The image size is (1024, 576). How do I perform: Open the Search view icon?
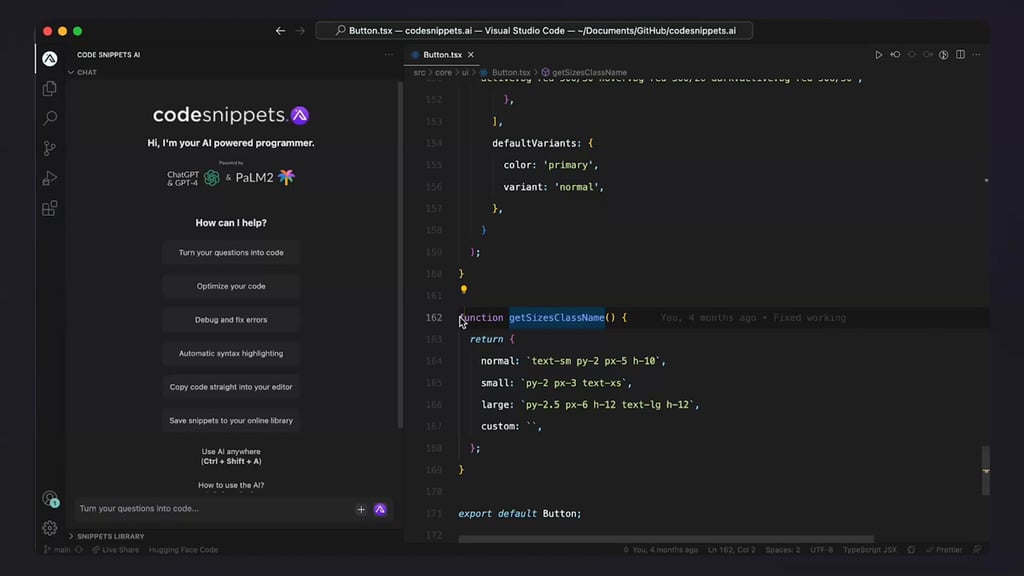pyautogui.click(x=49, y=118)
